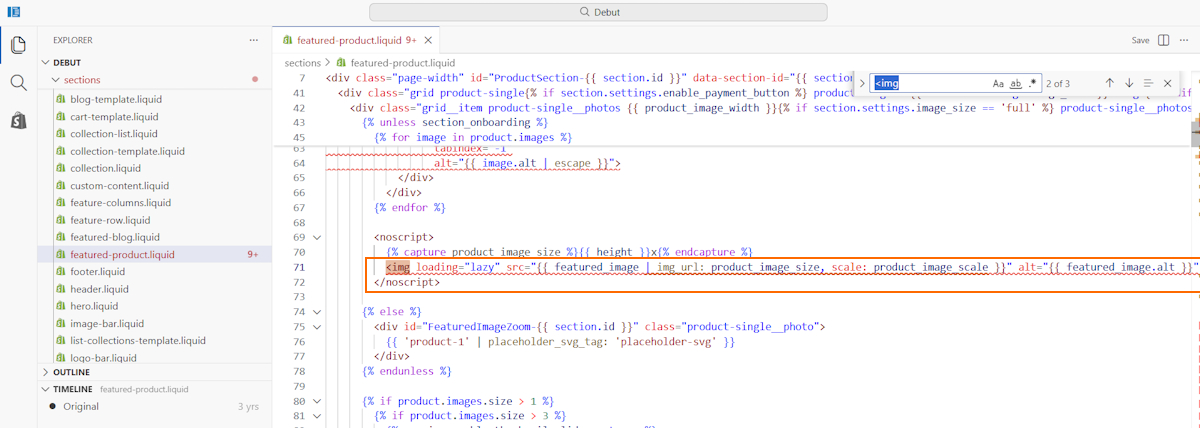Select featured-product.liquid in explorer tree

point(155,254)
